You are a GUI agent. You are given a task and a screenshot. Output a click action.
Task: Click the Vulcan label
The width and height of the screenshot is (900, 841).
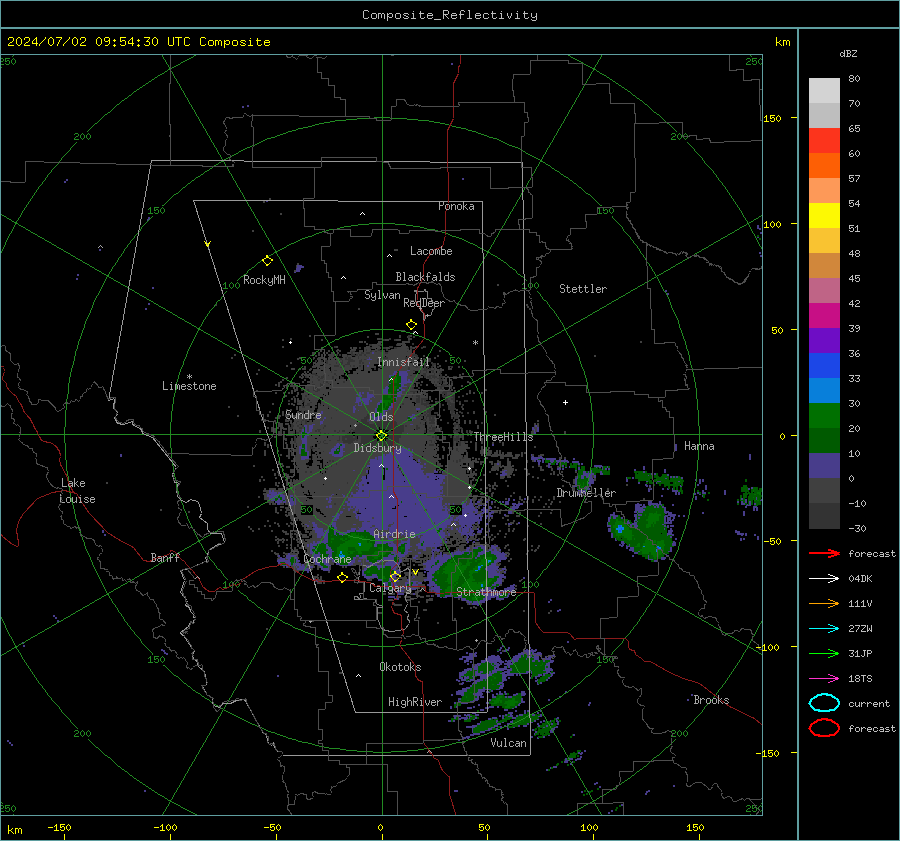[509, 743]
